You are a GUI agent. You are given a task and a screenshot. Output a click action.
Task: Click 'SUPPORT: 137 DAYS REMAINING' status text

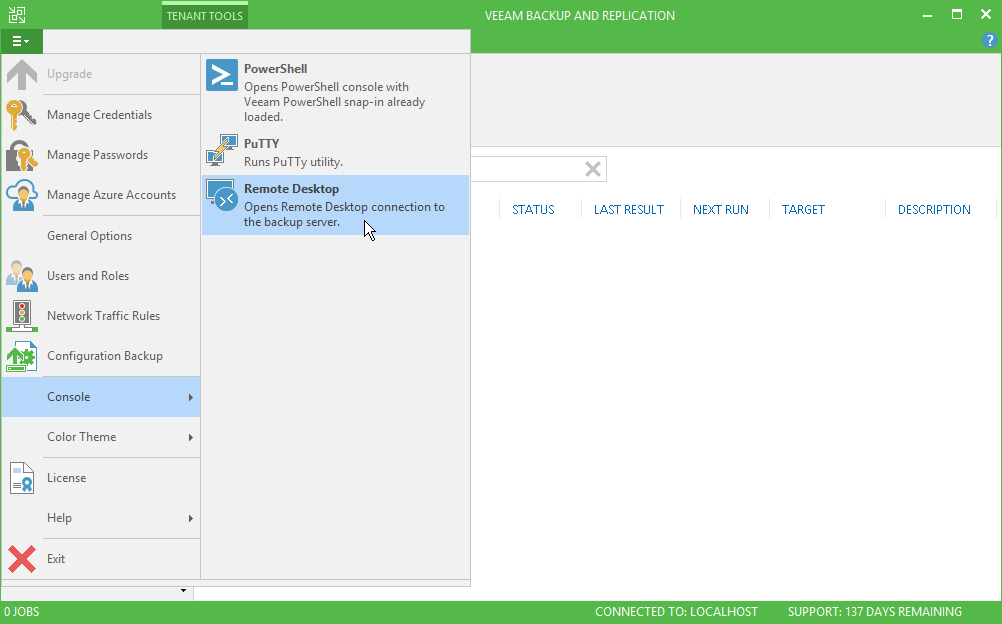pyautogui.click(x=875, y=612)
